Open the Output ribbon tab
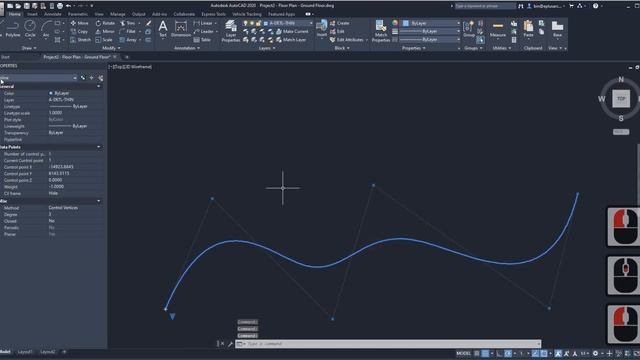 coord(138,14)
